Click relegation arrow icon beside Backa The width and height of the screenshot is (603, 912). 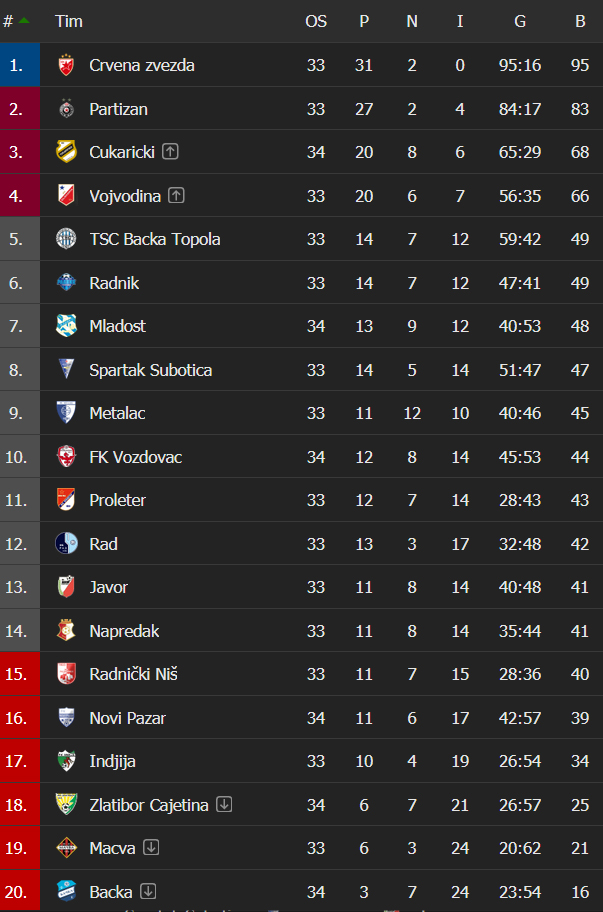pos(148,891)
